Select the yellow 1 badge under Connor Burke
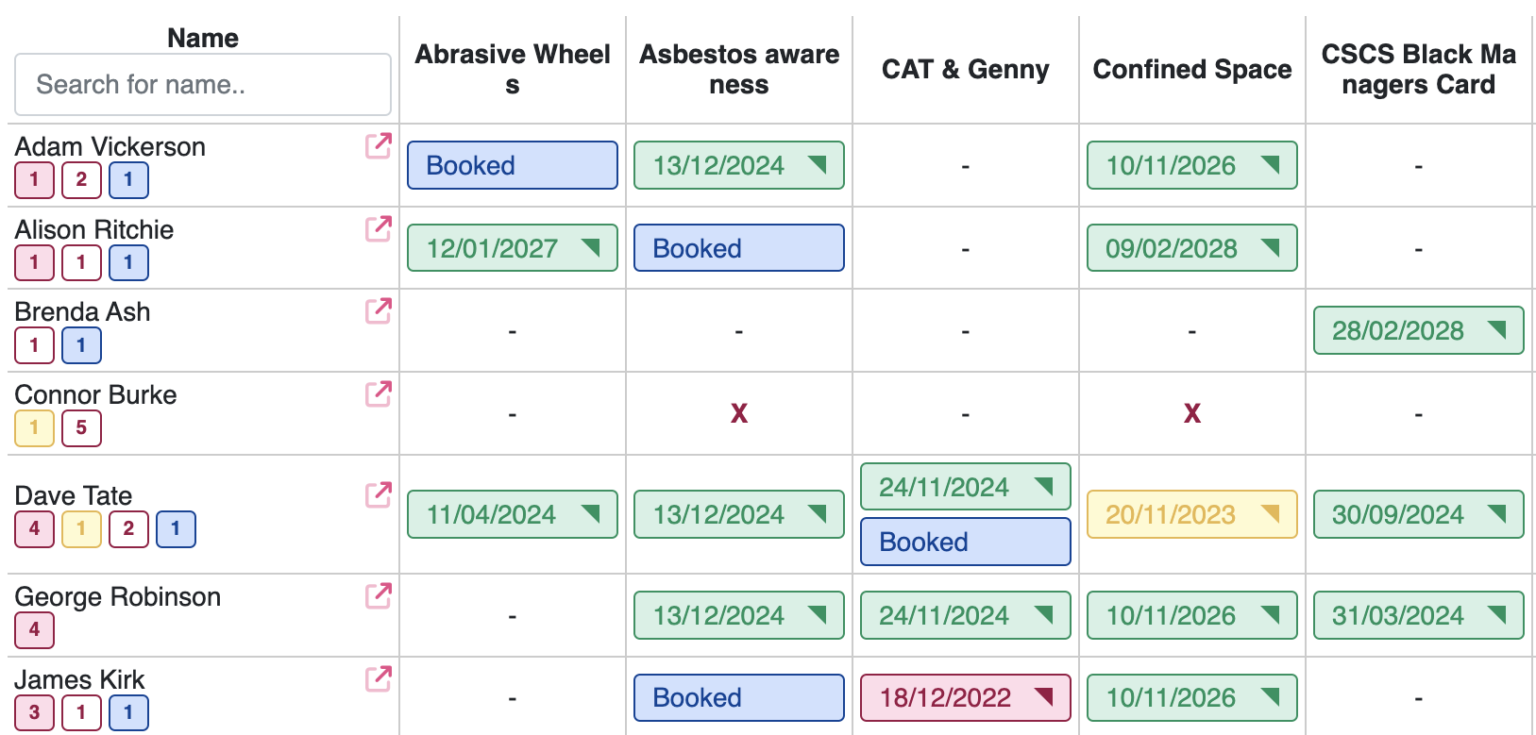Viewport: 1536px width, 735px height. click(34, 428)
